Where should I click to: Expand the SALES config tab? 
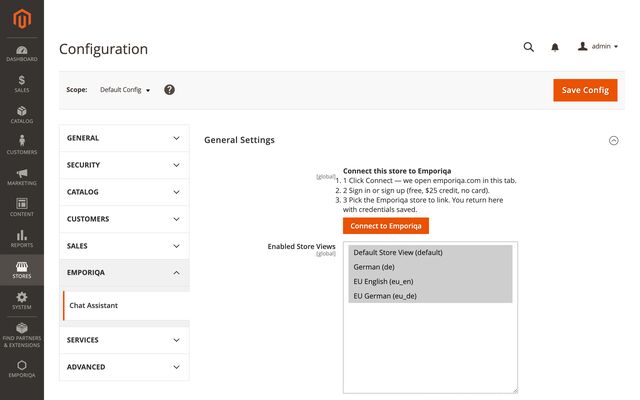[124, 246]
